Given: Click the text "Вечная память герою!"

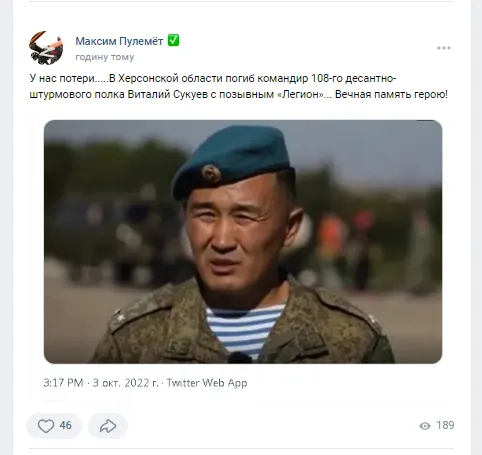Looking at the screenshot, I should click(391, 94).
